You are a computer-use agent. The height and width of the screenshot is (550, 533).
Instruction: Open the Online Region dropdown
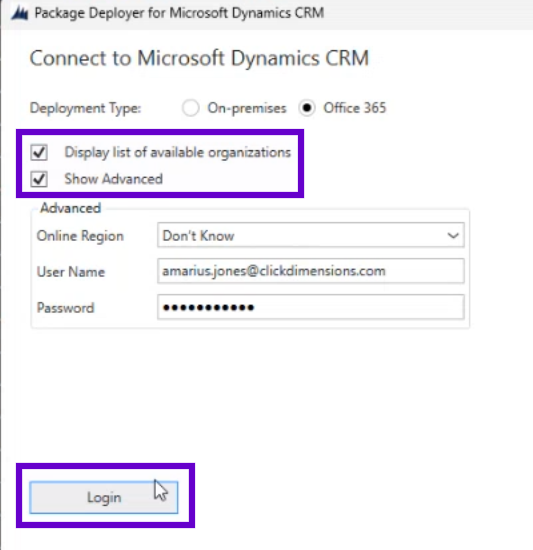tap(311, 235)
